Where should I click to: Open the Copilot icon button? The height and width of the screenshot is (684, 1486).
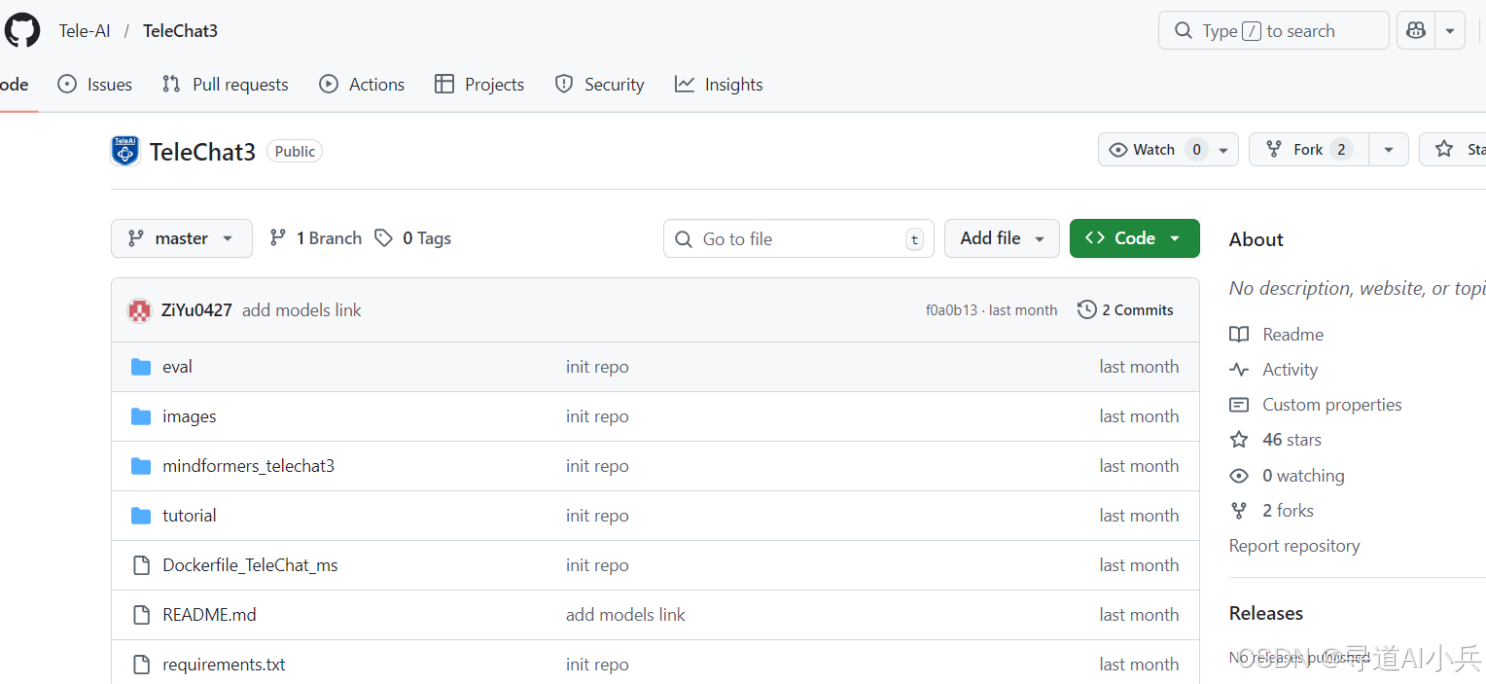tap(1415, 31)
